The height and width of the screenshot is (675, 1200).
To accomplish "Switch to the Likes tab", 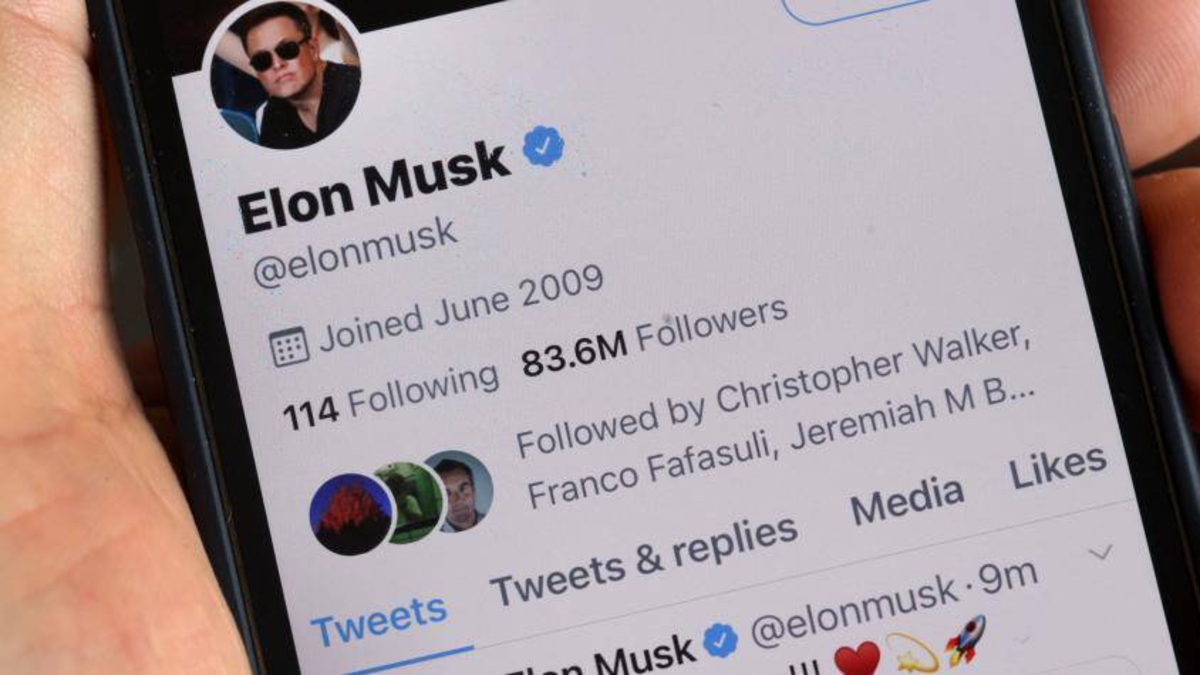I will click(x=1058, y=467).
